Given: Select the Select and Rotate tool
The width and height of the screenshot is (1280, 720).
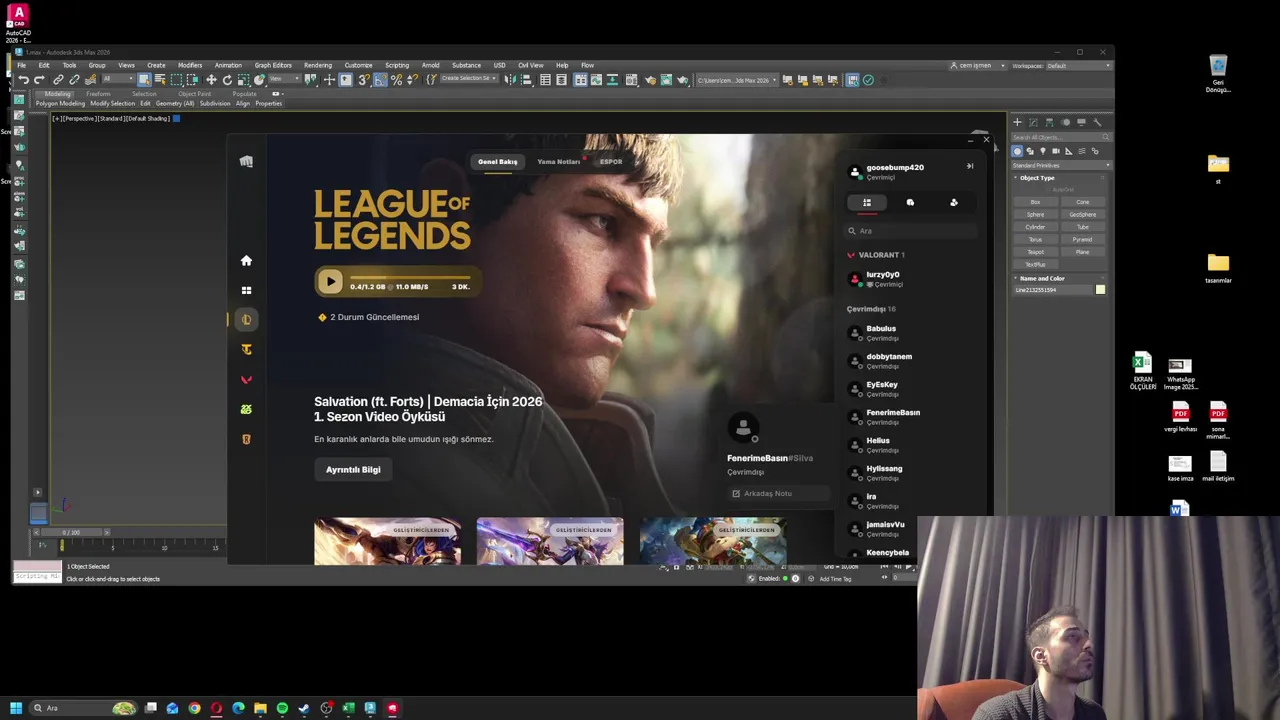Looking at the screenshot, I should (227, 79).
